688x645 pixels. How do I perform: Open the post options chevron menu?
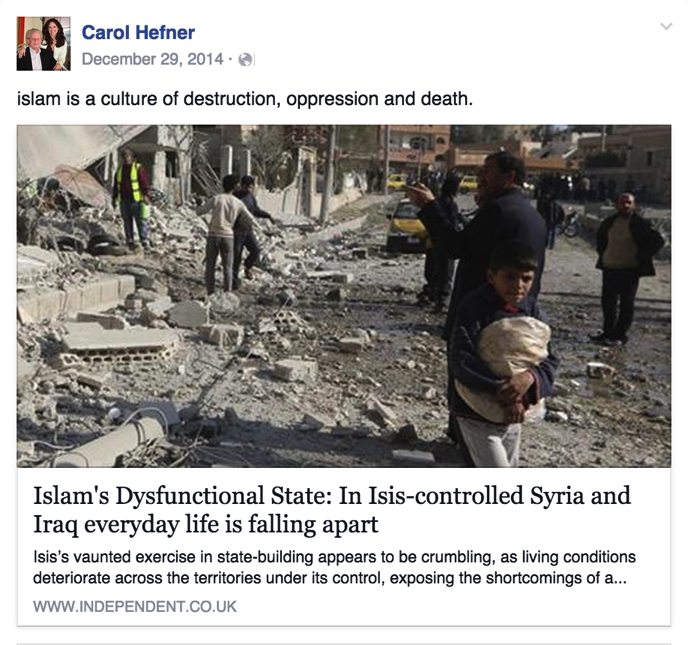coord(666,26)
